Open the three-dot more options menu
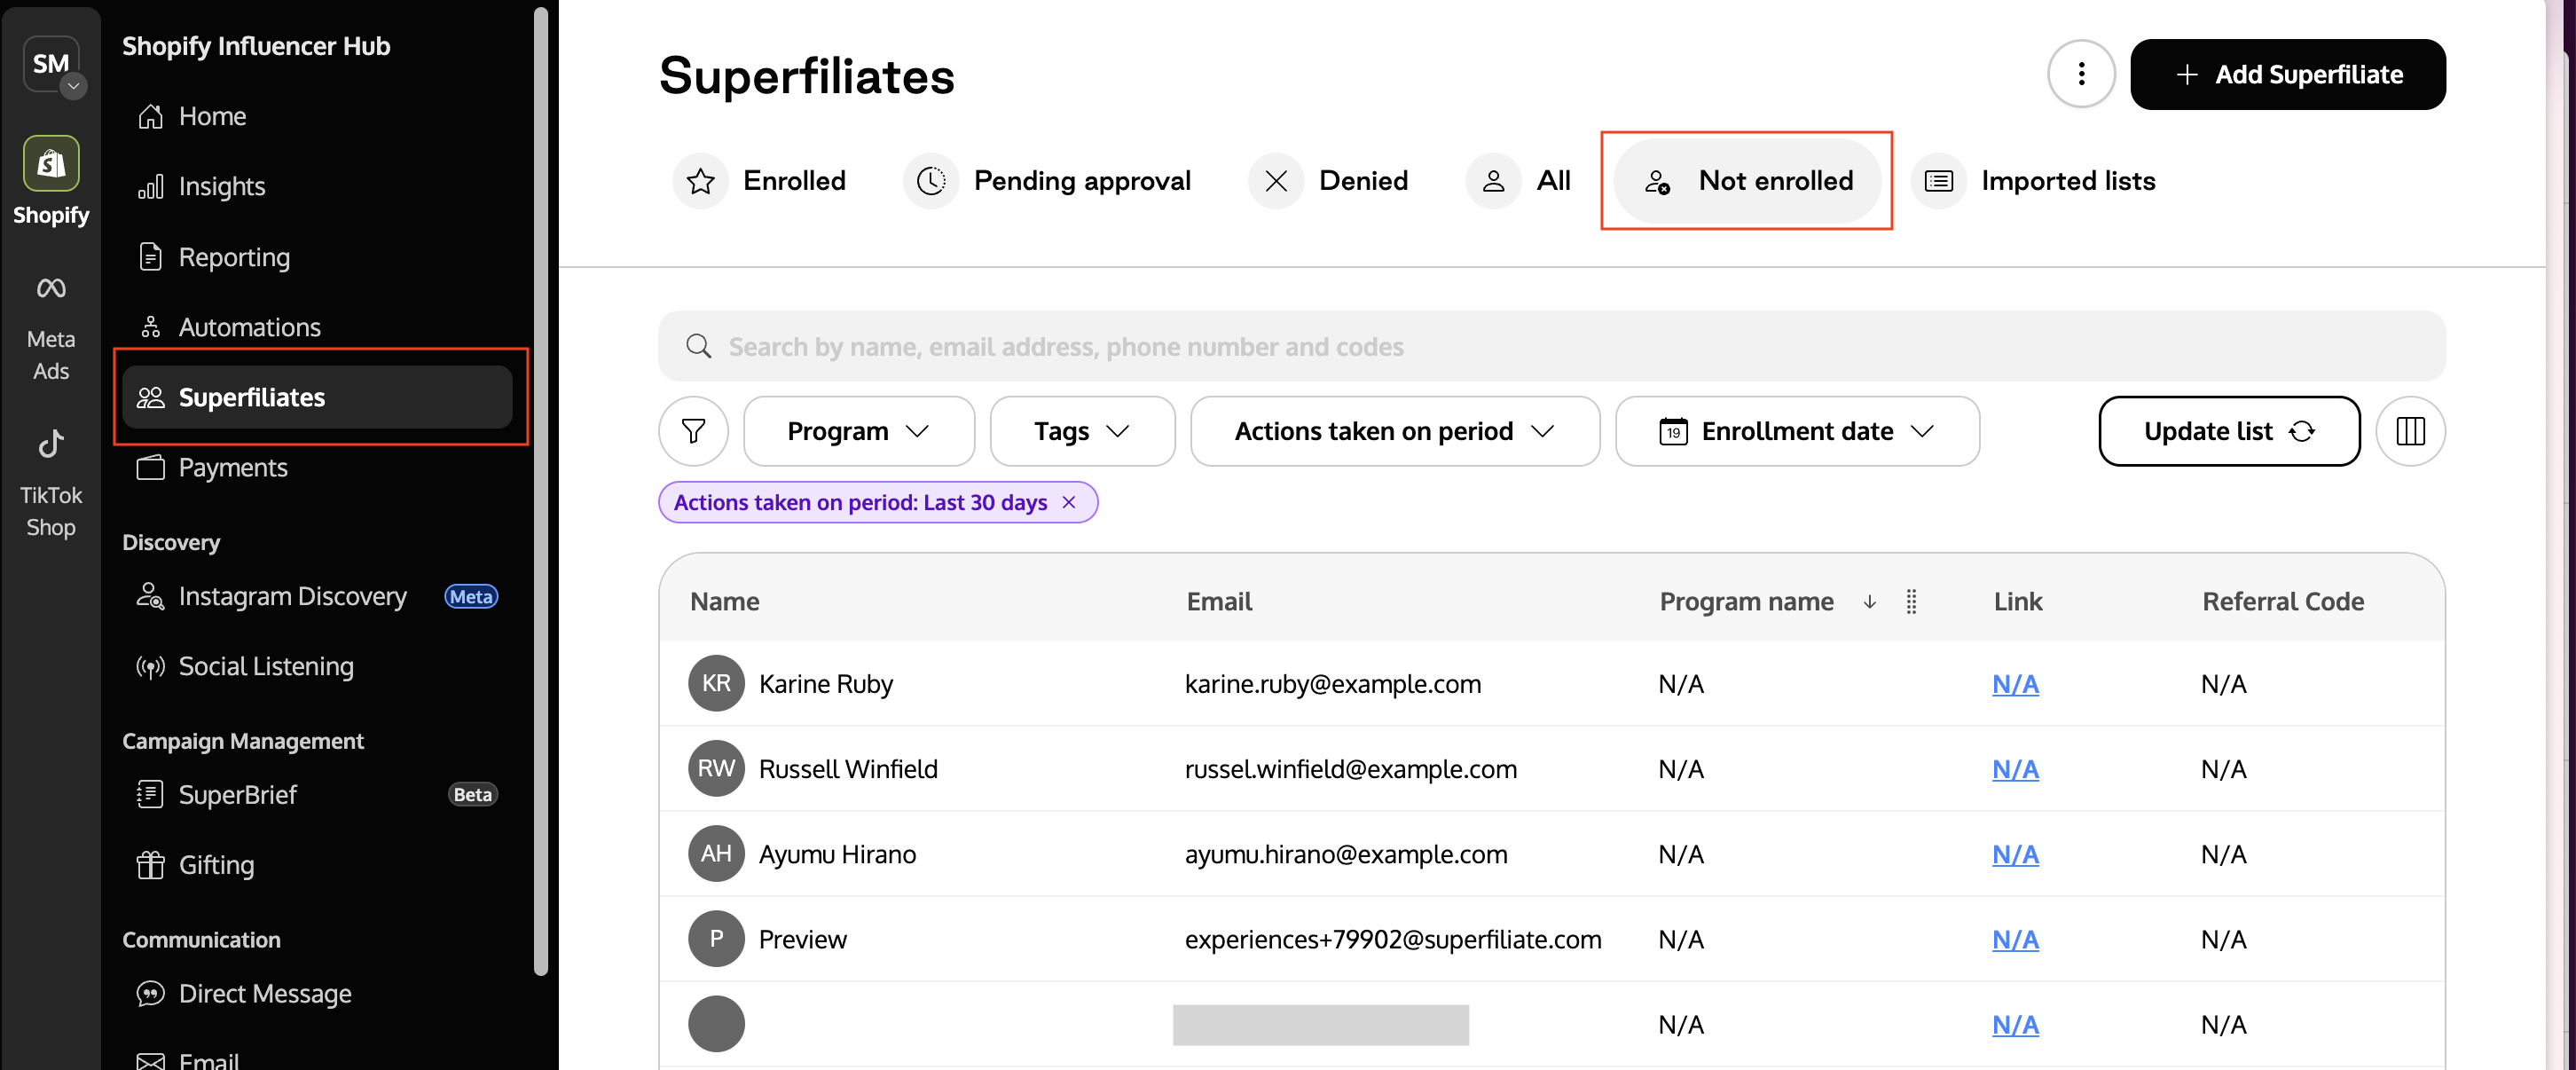 click(x=2081, y=74)
